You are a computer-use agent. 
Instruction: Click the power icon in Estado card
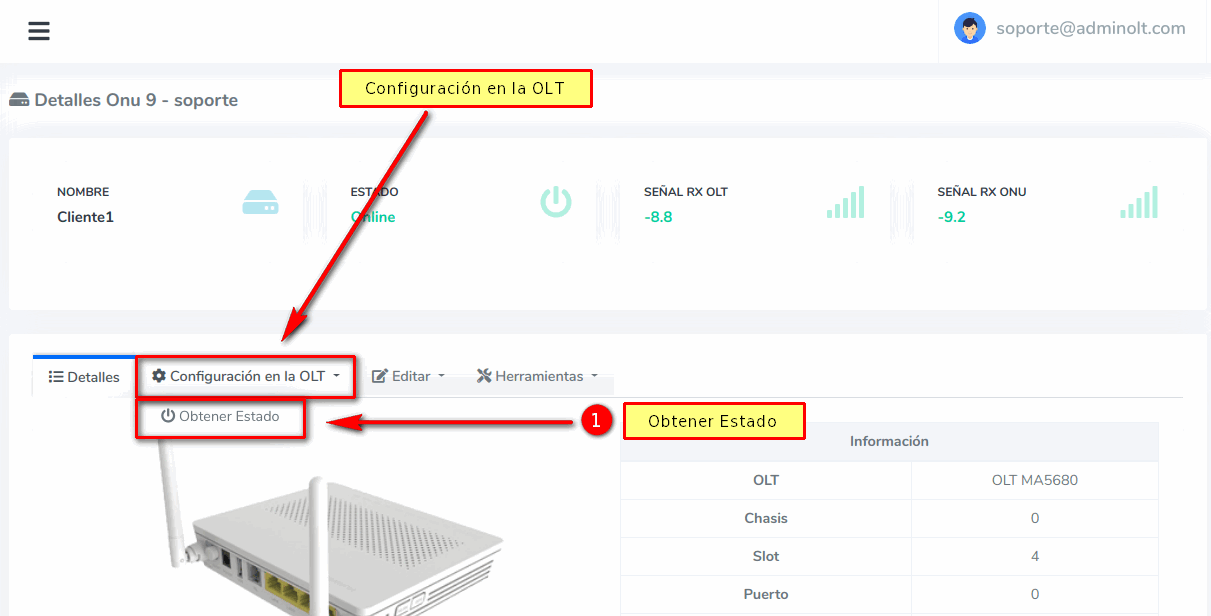pyautogui.click(x=555, y=202)
